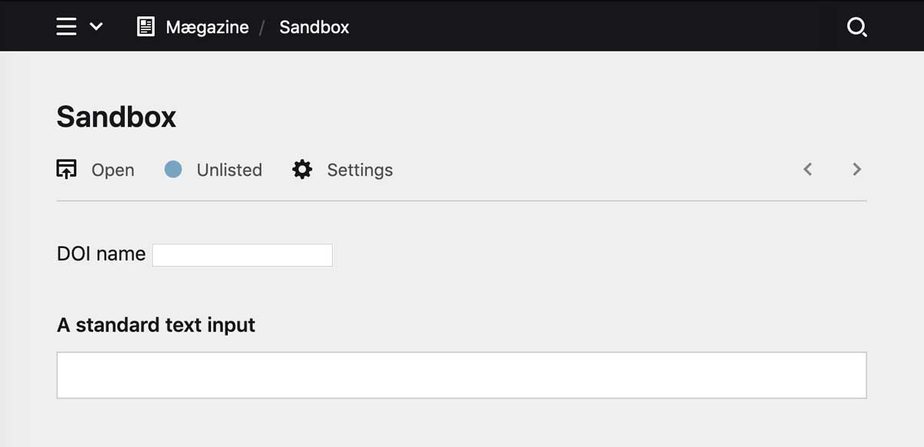The image size is (924, 447).
Task: Open the Settings tab
Action: (359, 170)
